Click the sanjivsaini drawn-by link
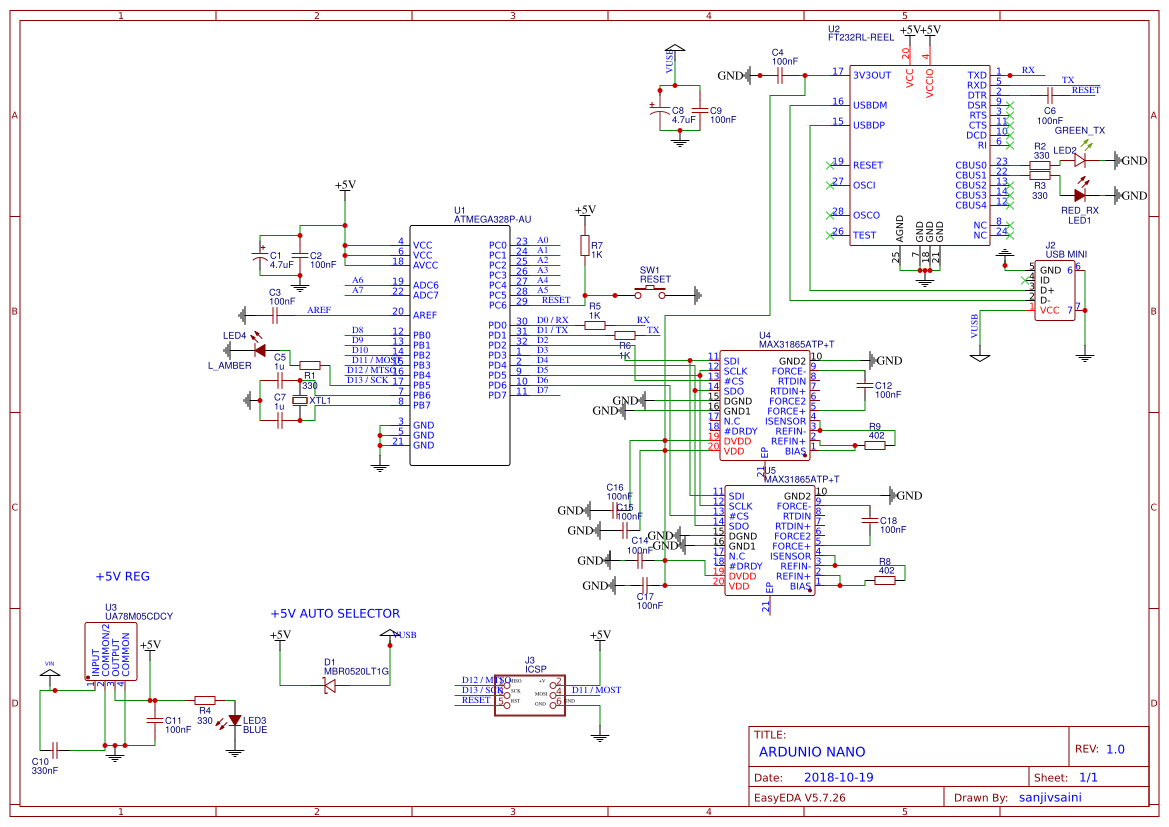The height and width of the screenshot is (827, 1169). tap(1051, 797)
